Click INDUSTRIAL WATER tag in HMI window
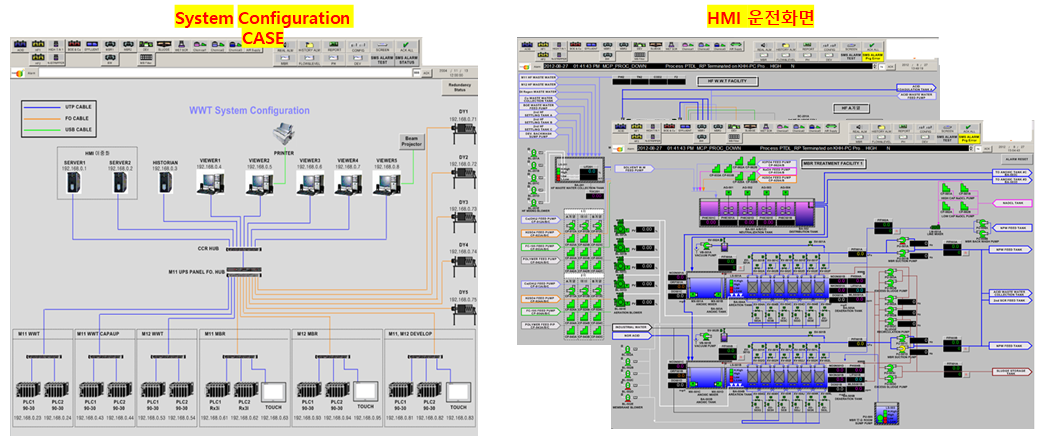Image resolution: width=1049 pixels, height=441 pixels. click(x=632, y=327)
